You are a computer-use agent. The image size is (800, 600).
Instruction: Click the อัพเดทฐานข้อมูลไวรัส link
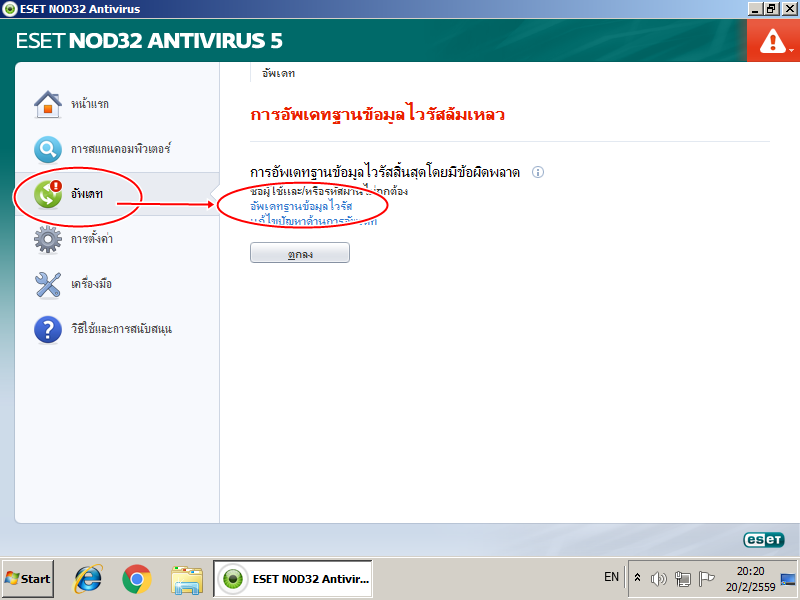(x=302, y=206)
